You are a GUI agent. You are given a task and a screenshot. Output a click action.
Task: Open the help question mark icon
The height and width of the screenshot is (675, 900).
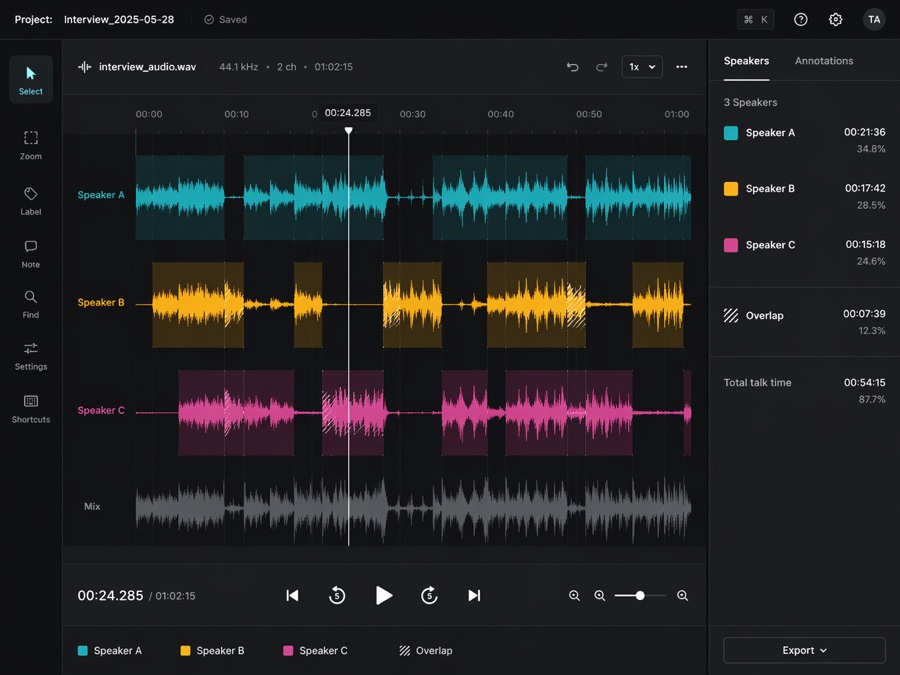800,20
